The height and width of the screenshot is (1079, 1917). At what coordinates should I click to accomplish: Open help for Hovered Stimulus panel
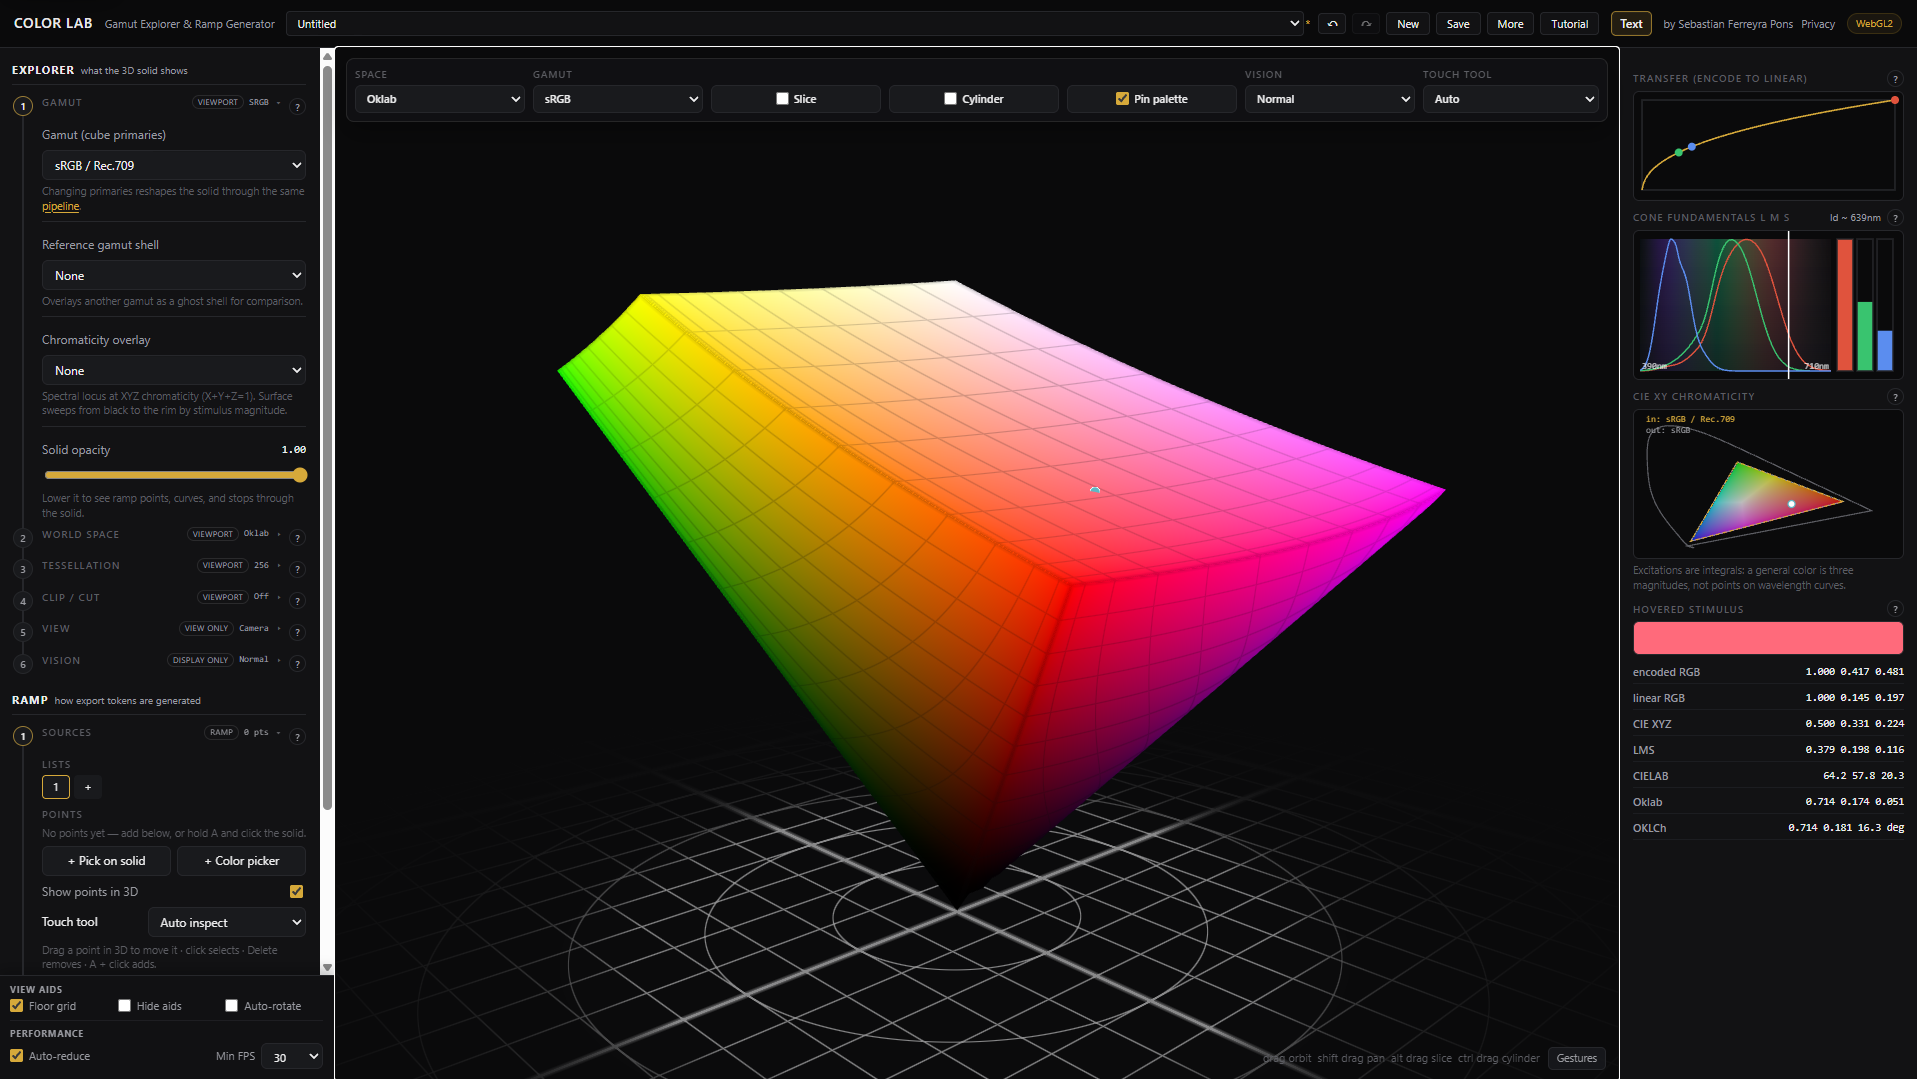click(x=1894, y=609)
